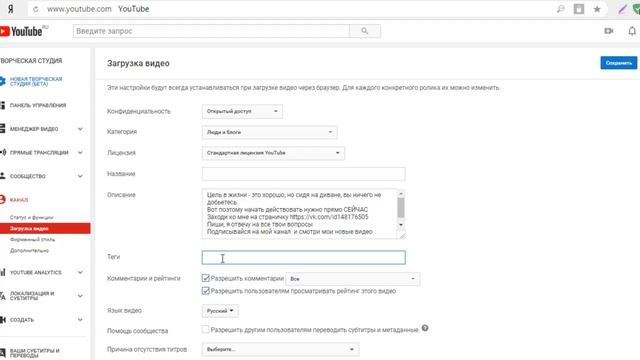The image size is (640, 360).
Task: Open the new Creative Studio beta gear
Action: (3, 81)
